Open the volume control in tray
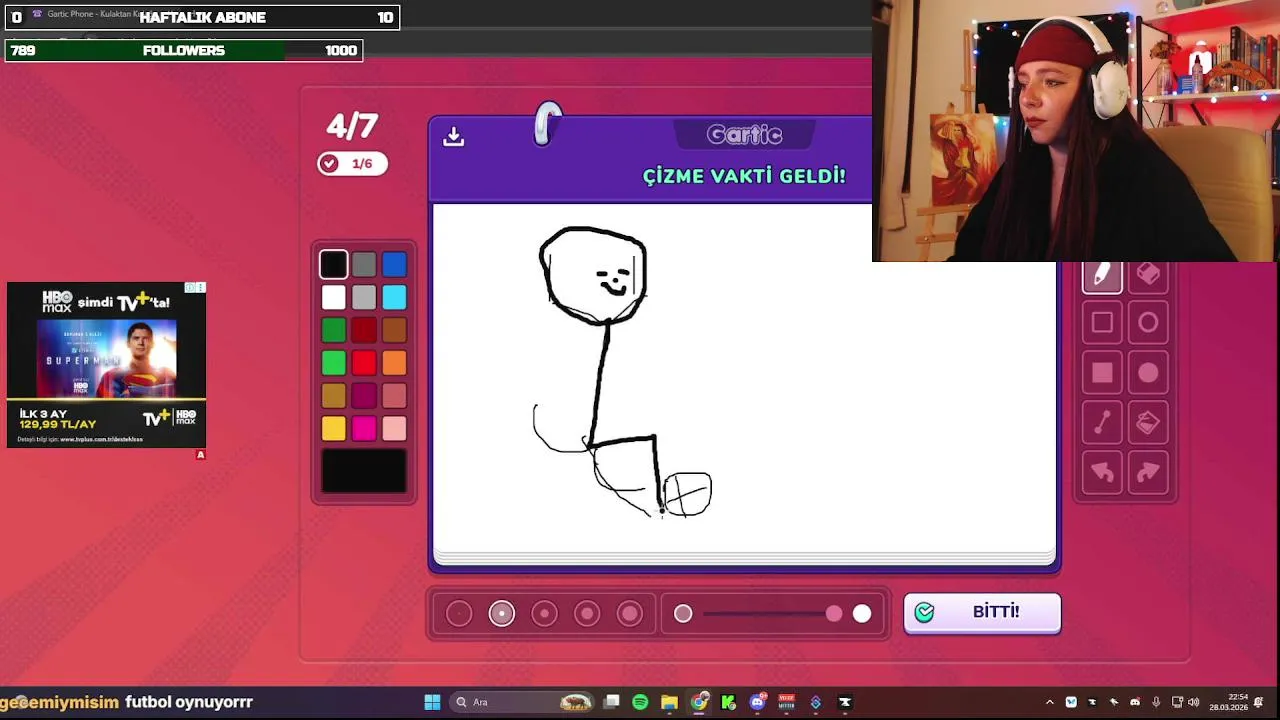 pos(1193,702)
